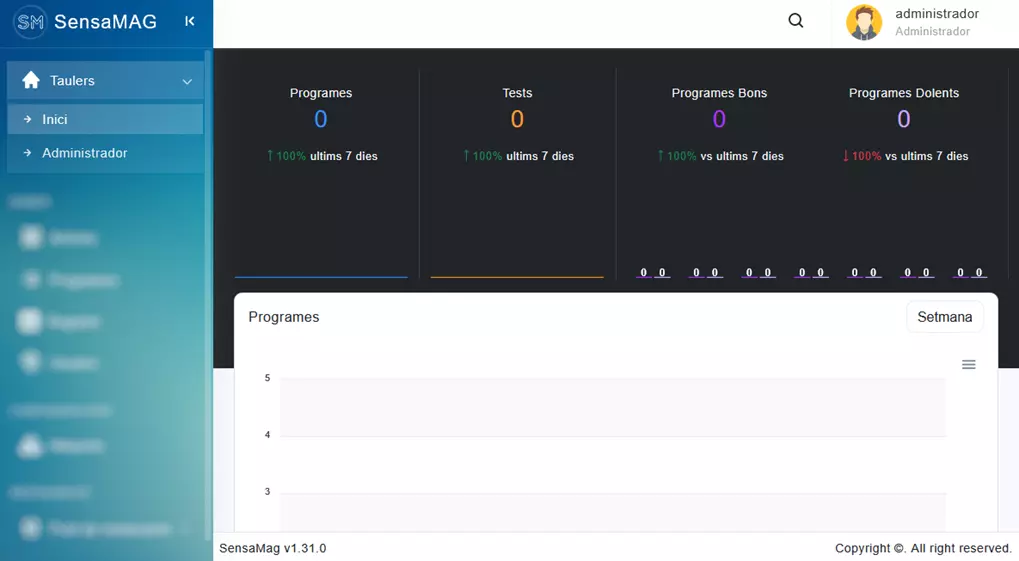The height and width of the screenshot is (561, 1019).
Task: Click the SensaMAG brand name
Action: click(x=105, y=22)
